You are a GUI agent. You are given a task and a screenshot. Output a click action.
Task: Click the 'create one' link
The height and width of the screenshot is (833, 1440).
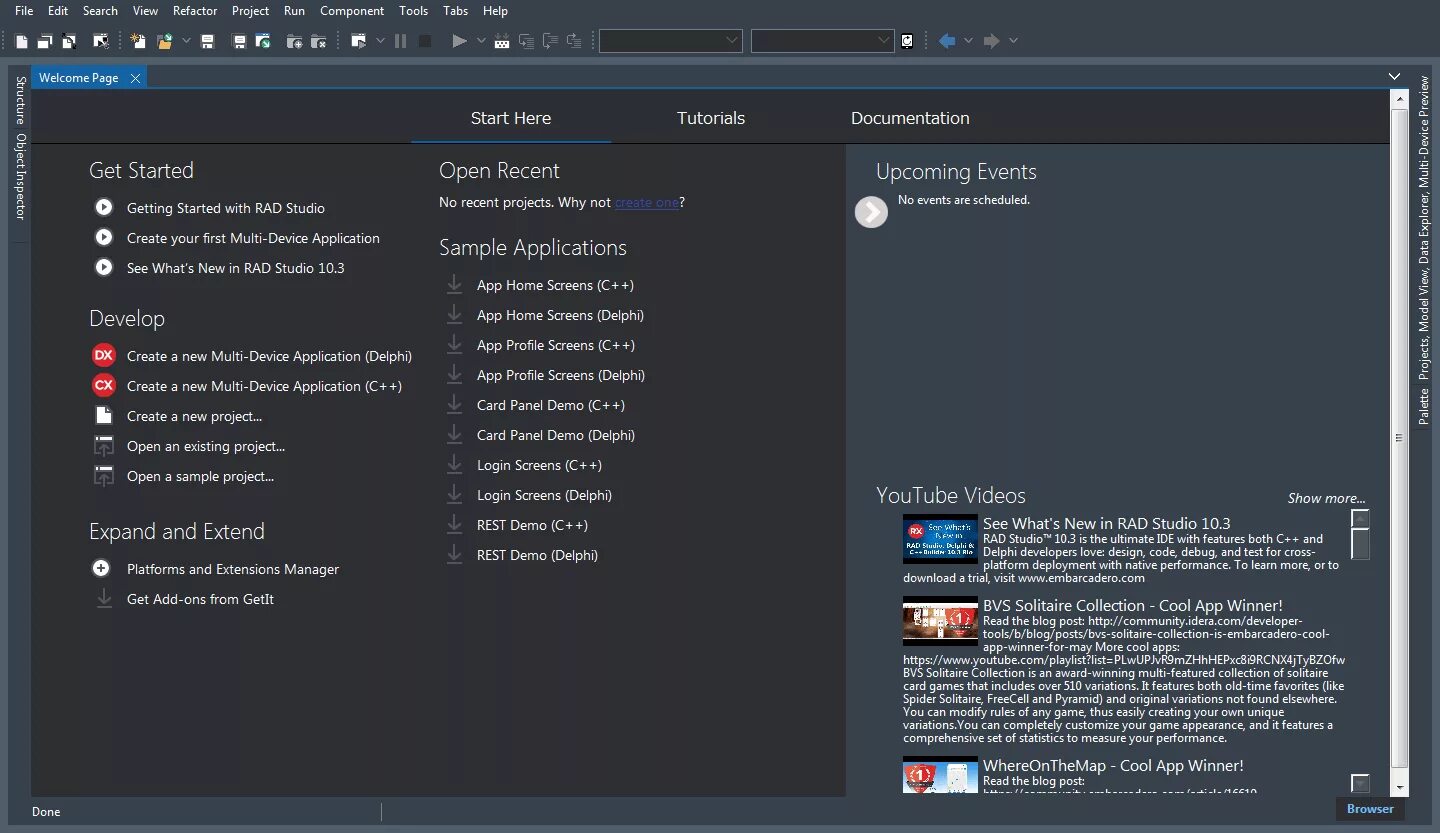point(647,202)
